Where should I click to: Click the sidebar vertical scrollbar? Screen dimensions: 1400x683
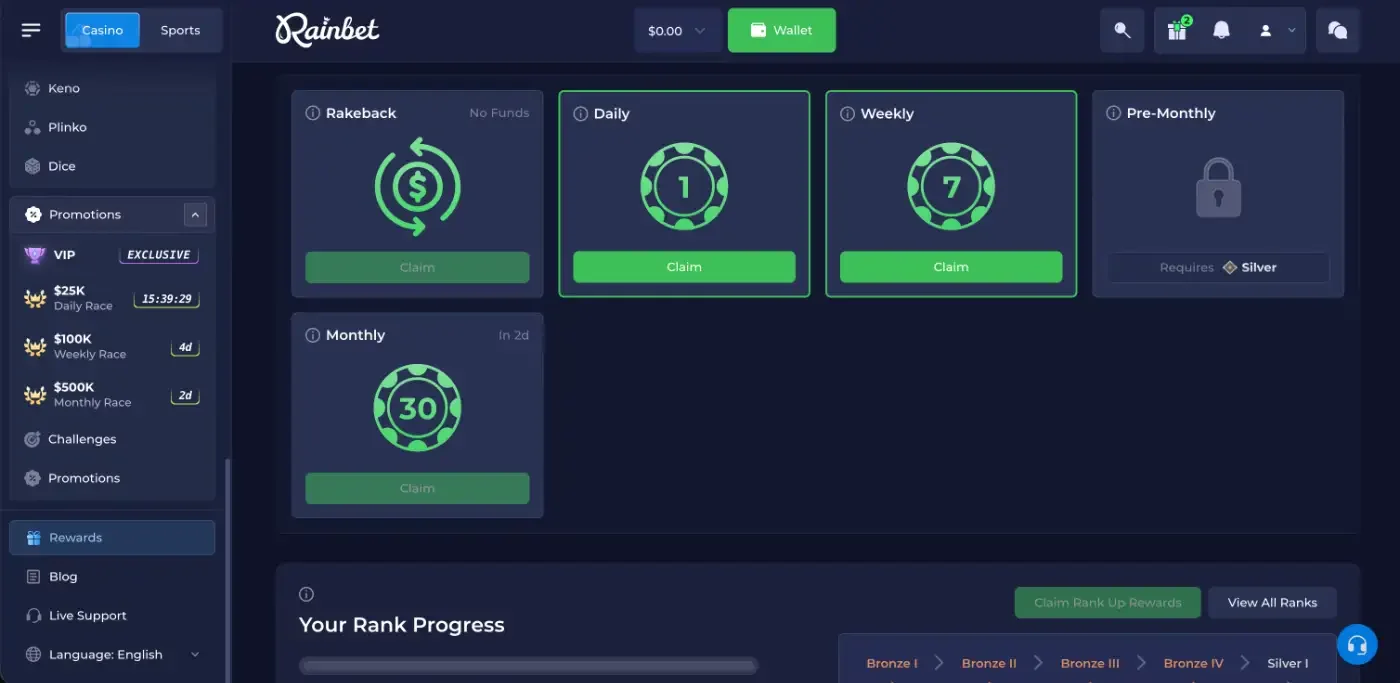tap(226, 570)
